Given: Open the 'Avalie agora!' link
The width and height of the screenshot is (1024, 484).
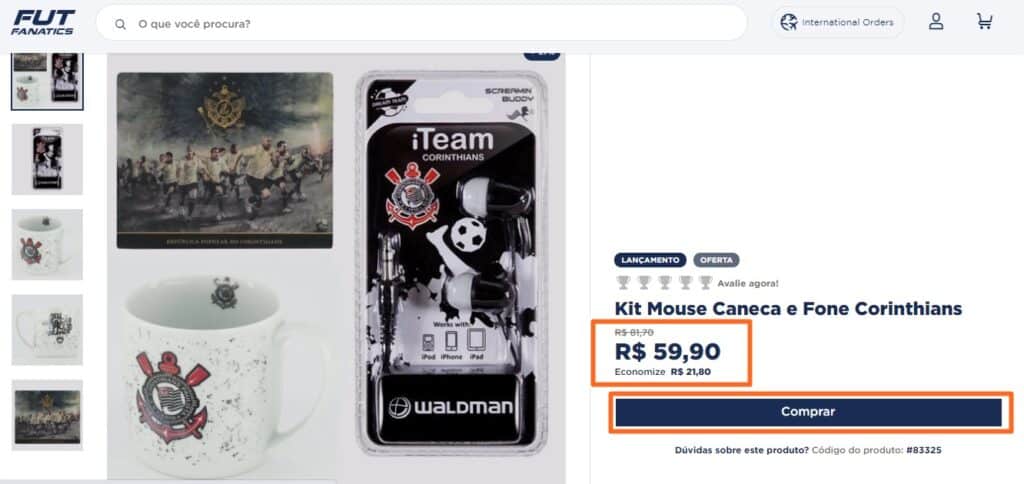Looking at the screenshot, I should [x=748, y=283].
